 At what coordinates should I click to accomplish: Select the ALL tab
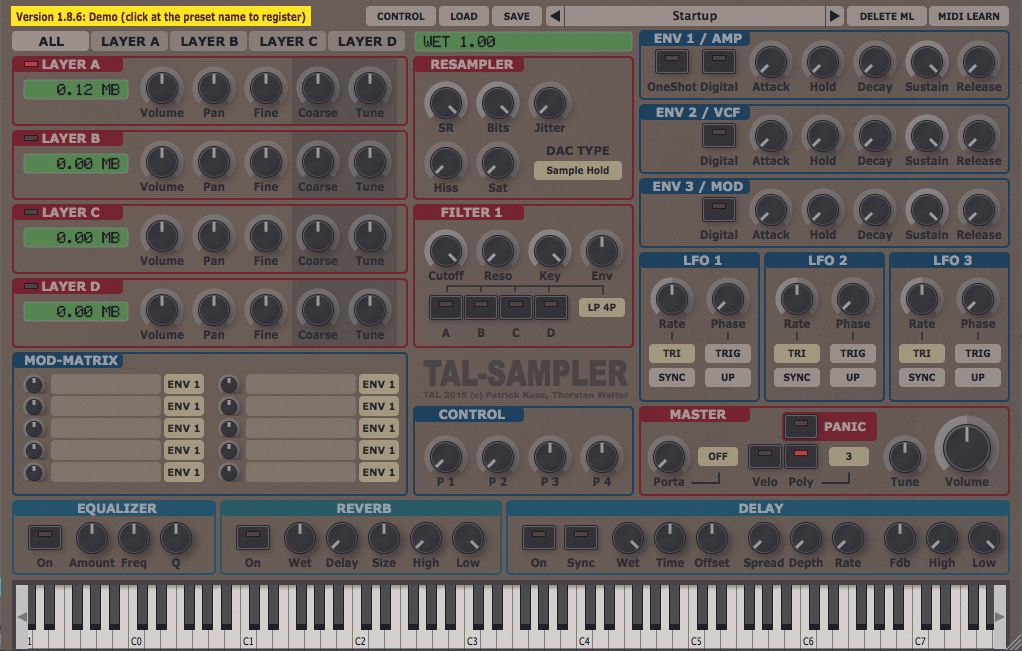[49, 41]
